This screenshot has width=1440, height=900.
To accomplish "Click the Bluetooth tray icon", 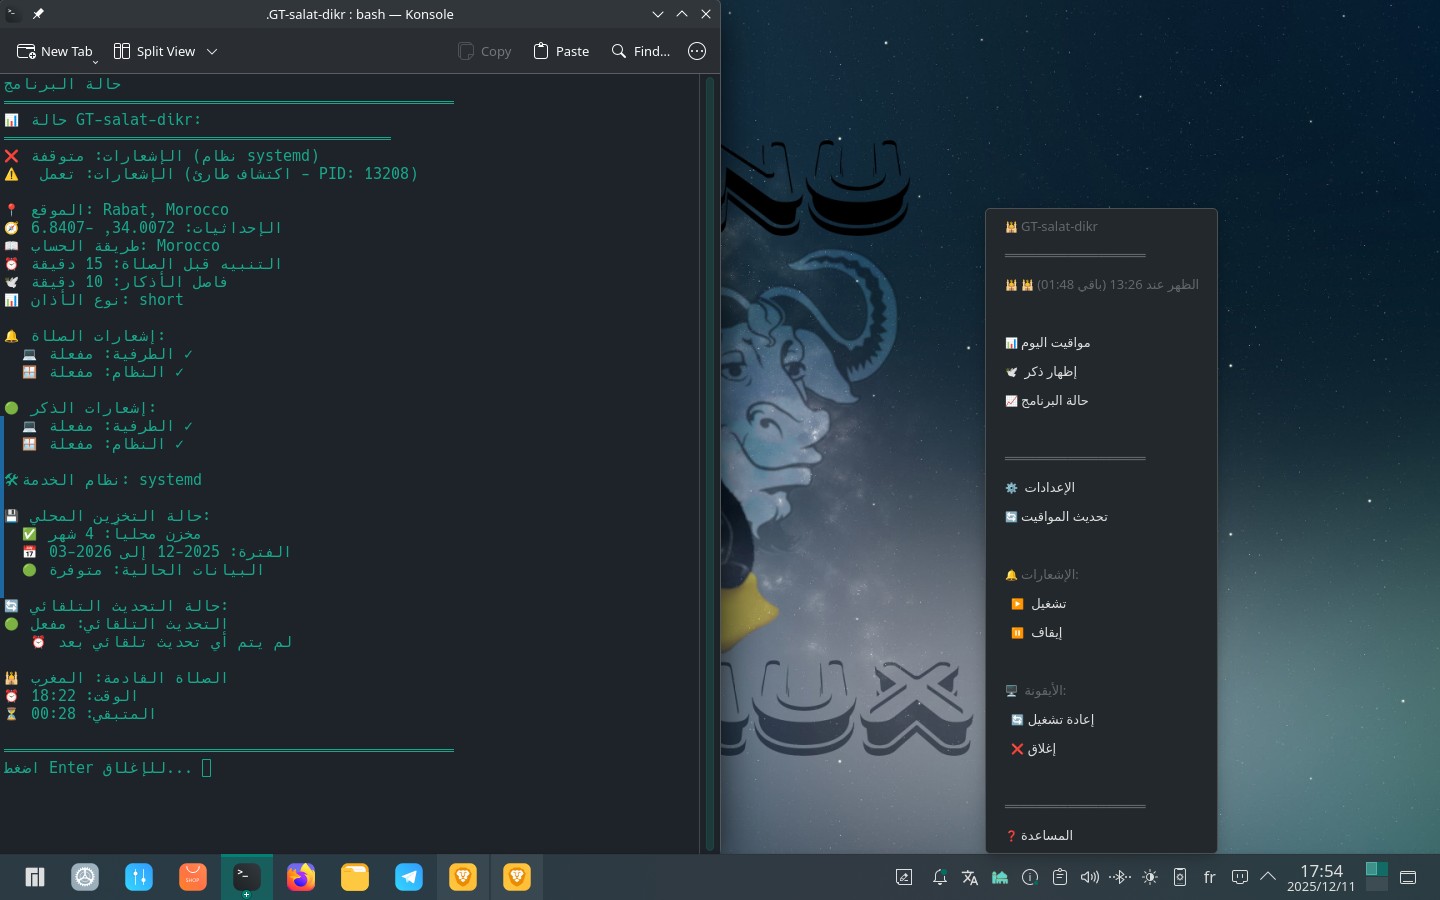I will click(x=1120, y=877).
